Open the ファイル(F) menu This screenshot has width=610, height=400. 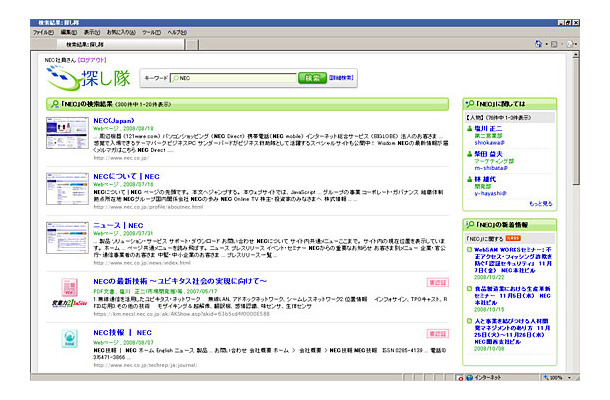tap(43, 32)
